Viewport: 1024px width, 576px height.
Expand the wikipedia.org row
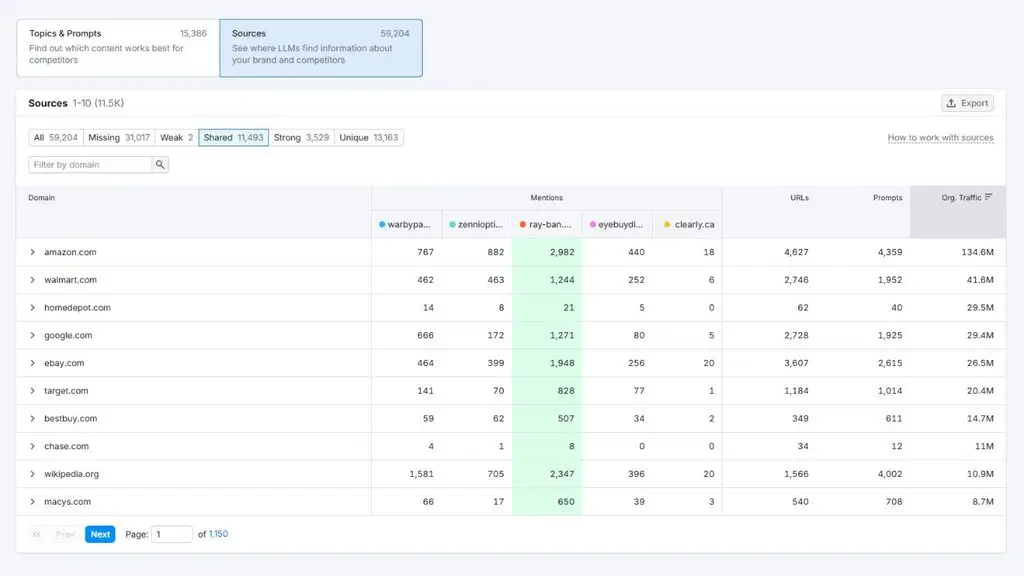pyautogui.click(x=32, y=474)
